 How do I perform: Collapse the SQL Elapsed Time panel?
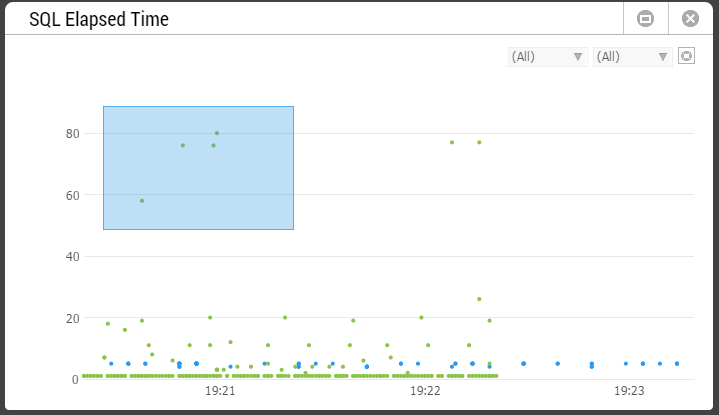pyautogui.click(x=645, y=19)
